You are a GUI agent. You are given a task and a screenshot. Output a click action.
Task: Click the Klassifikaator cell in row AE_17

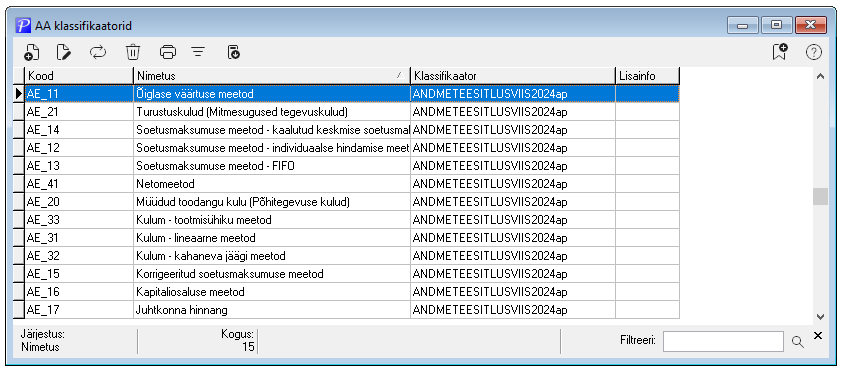click(513, 310)
